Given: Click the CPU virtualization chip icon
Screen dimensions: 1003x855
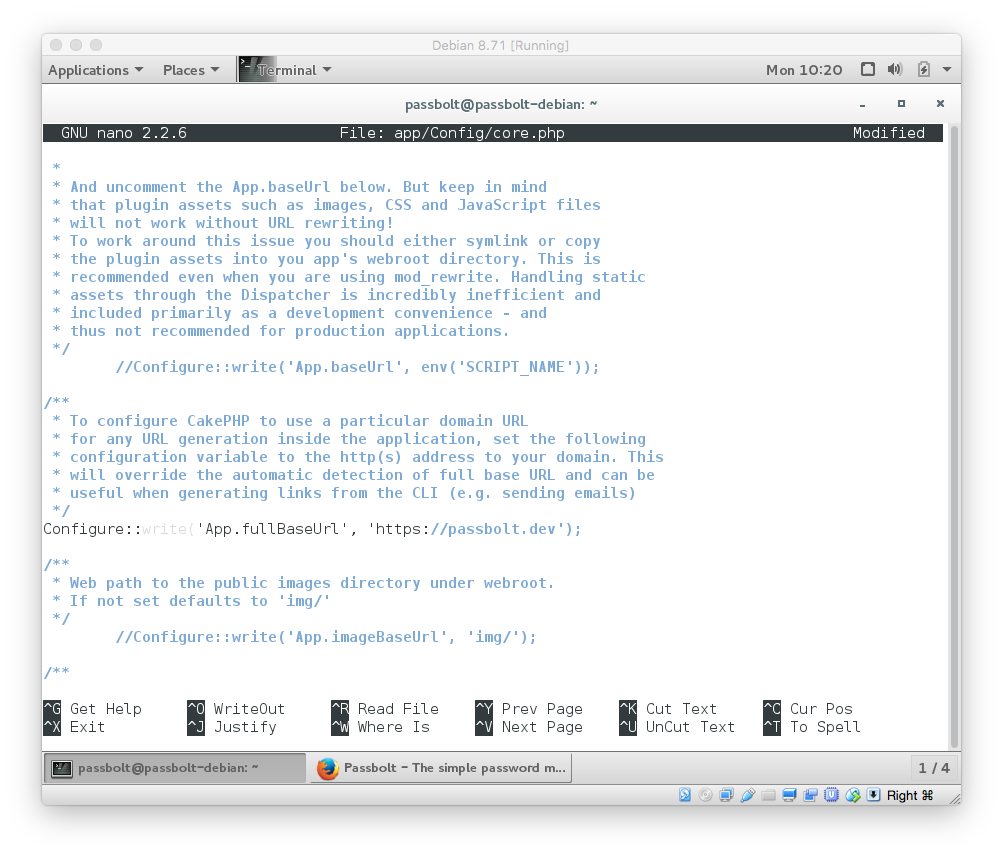Looking at the screenshot, I should click(832, 795).
